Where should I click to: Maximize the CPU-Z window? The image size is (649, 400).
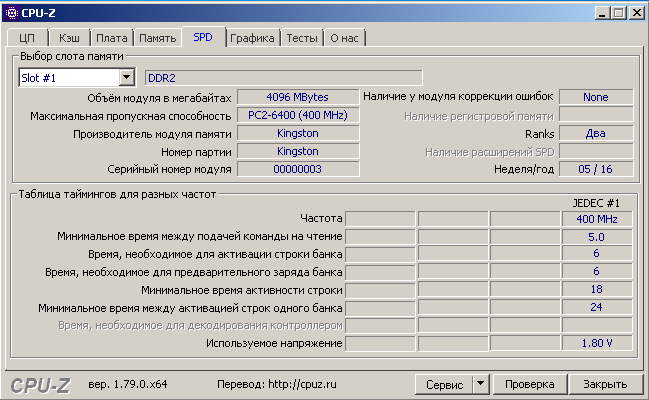point(619,13)
